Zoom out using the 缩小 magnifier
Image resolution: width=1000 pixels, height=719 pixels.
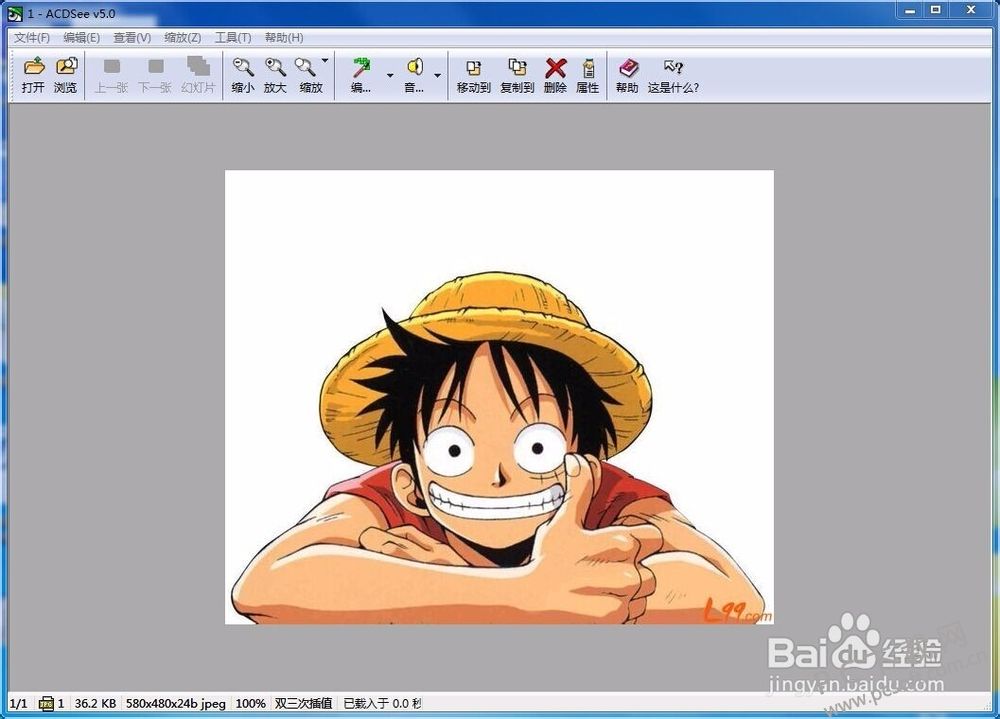(242, 66)
